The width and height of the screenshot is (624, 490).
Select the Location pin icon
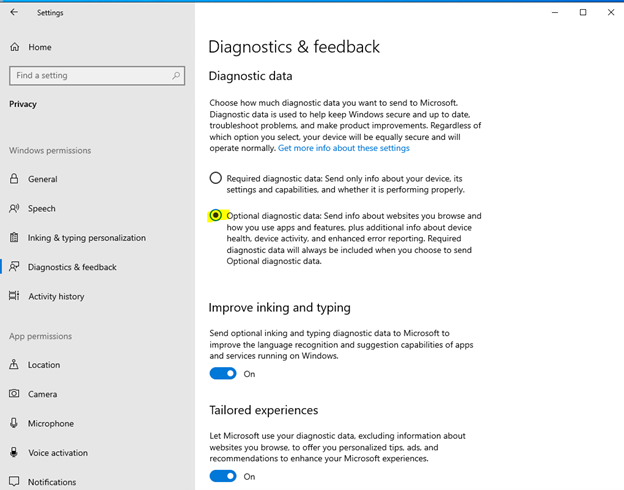coord(14,364)
